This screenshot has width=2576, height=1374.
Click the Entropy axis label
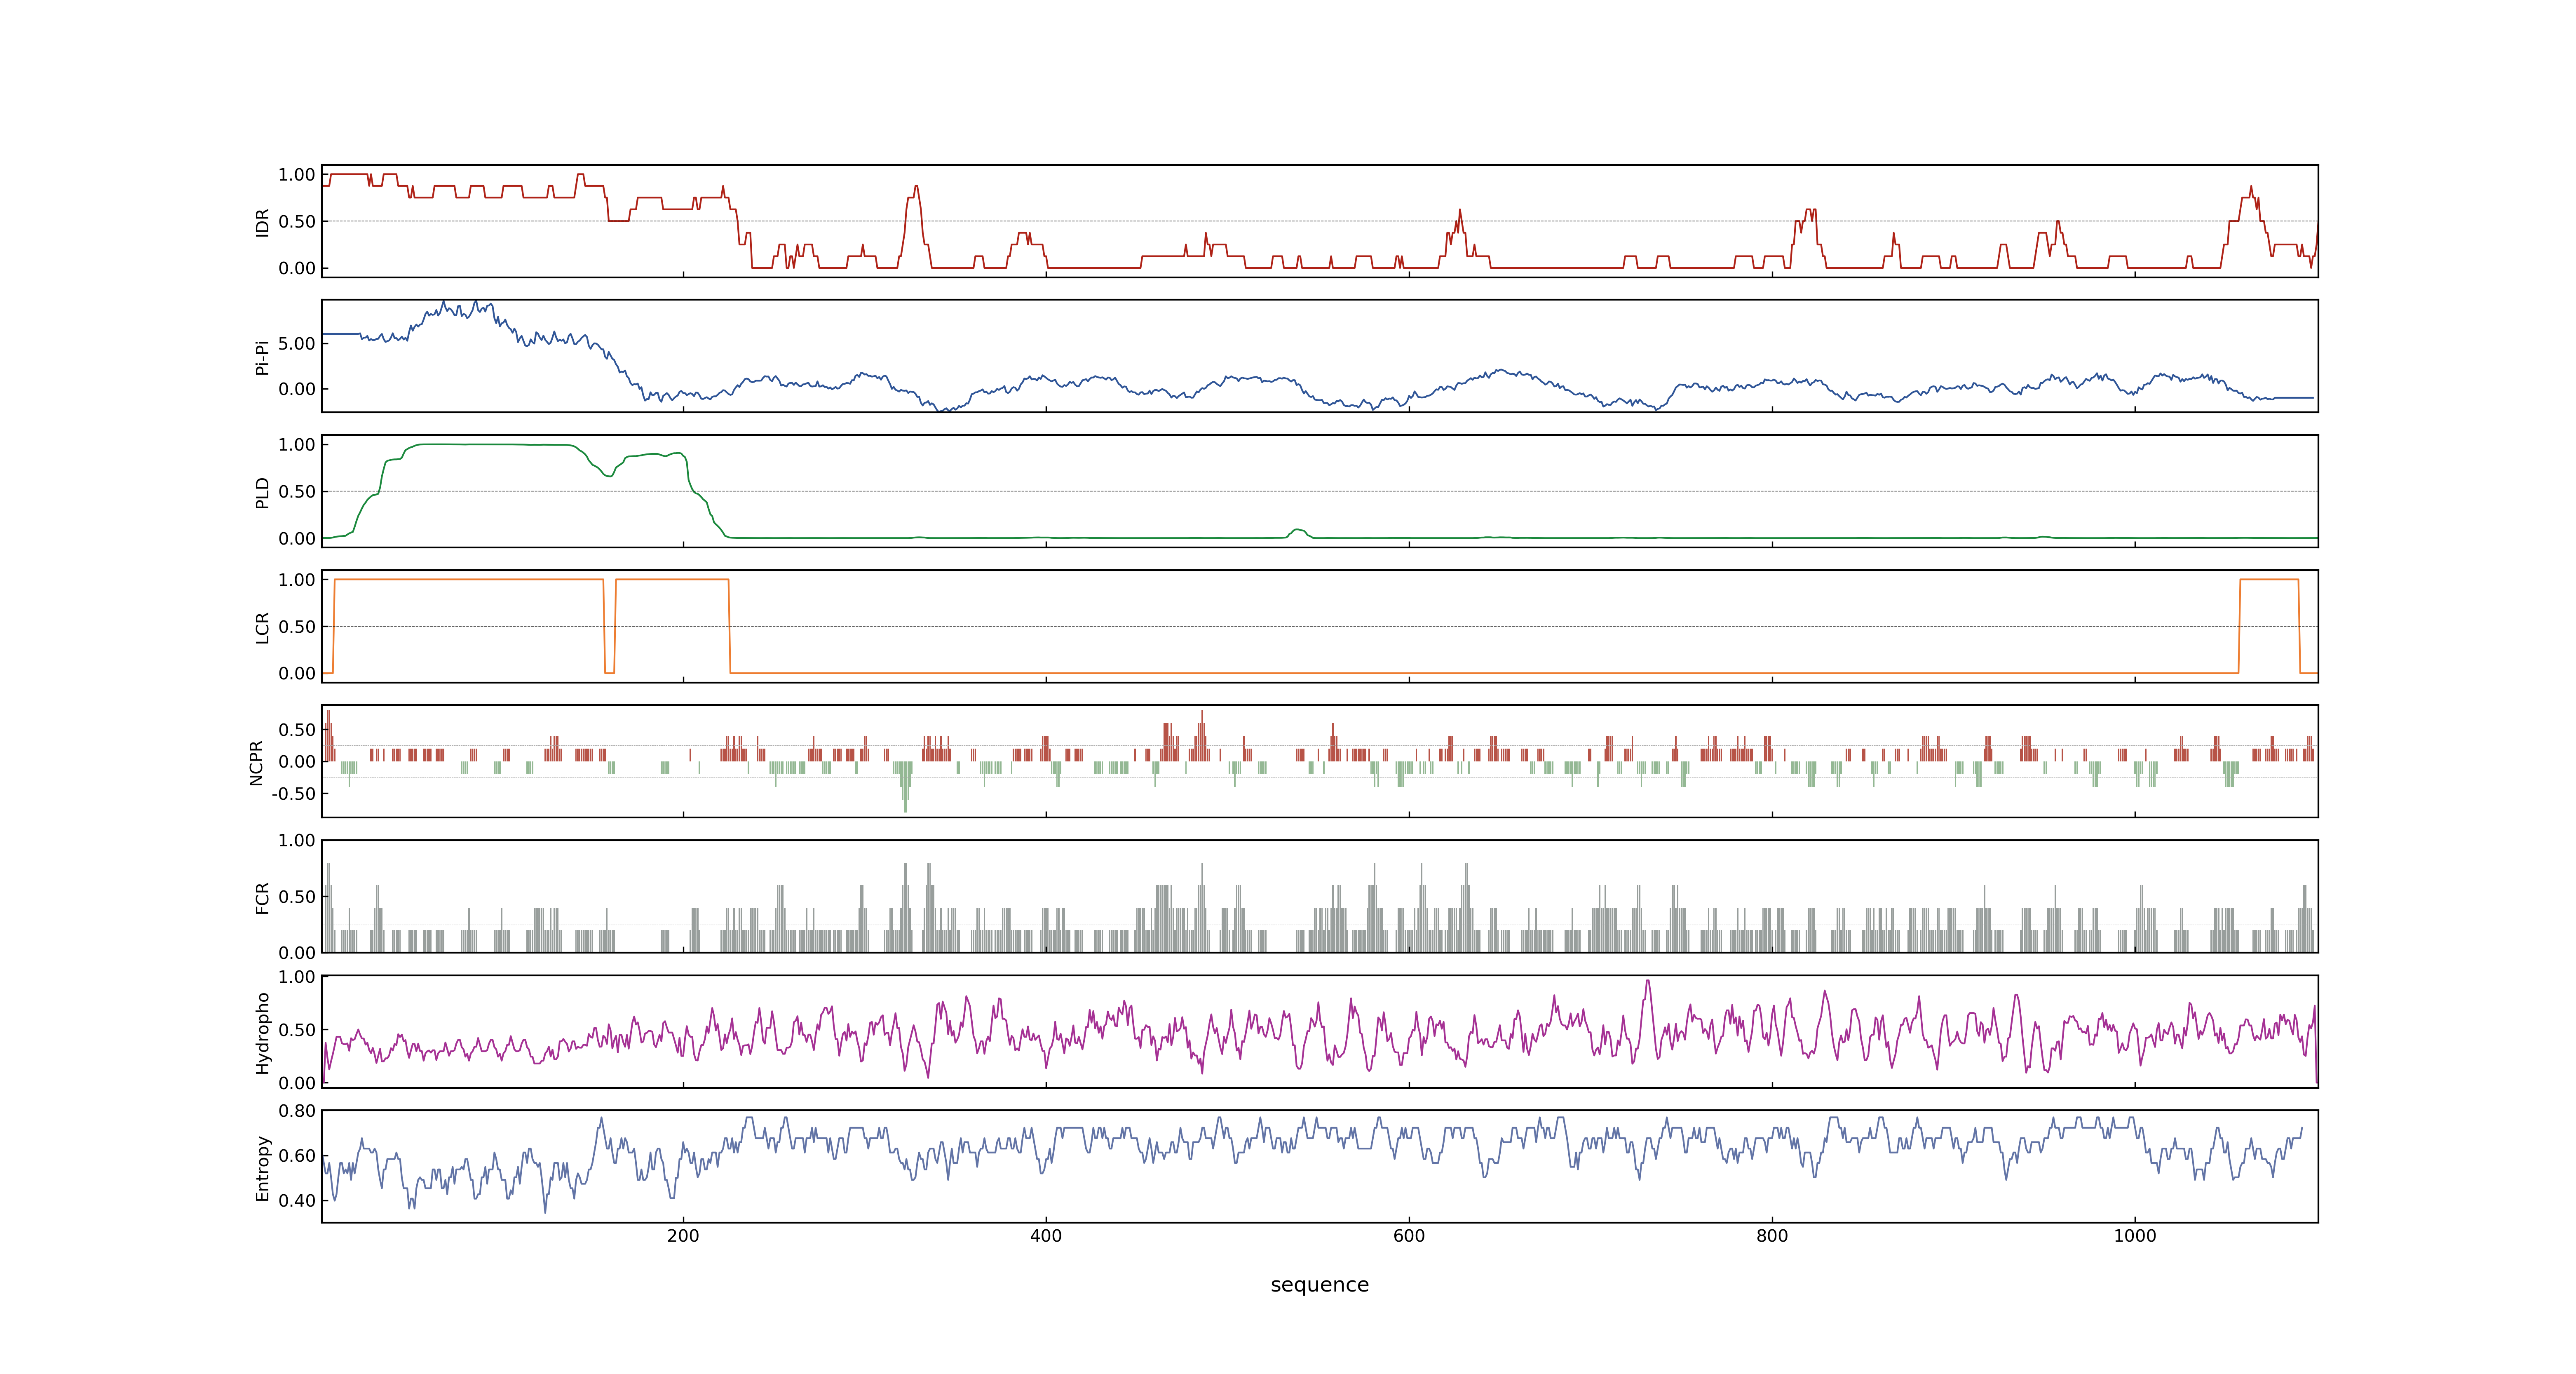[x=263, y=1167]
